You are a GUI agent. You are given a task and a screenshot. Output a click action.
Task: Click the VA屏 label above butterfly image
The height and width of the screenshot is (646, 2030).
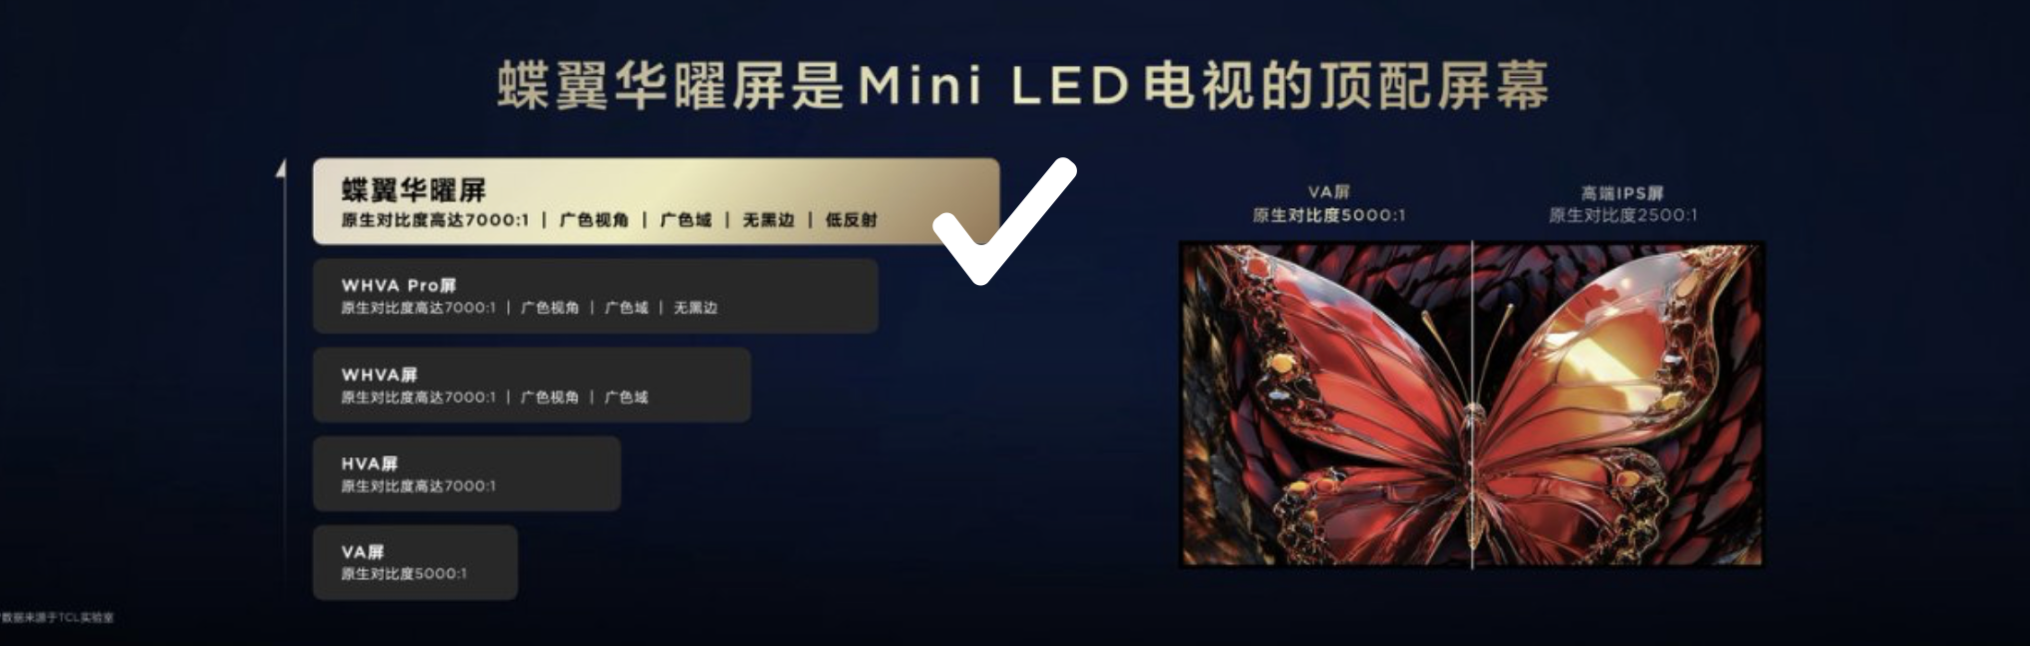(1328, 192)
